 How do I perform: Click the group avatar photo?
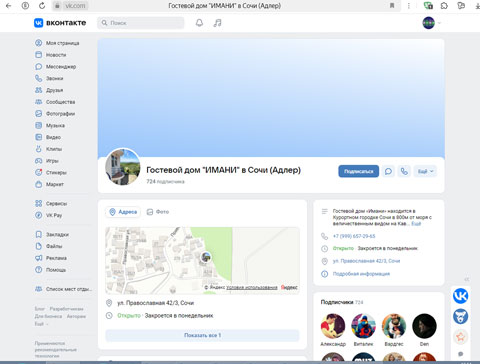pos(123,167)
